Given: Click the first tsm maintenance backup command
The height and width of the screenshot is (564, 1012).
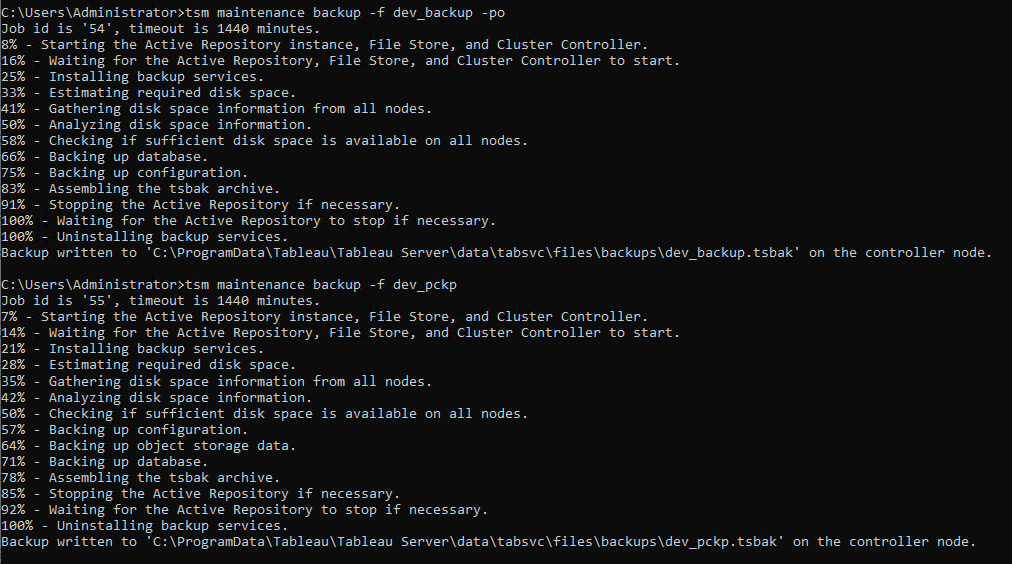Looking at the screenshot, I should [x=345, y=13].
